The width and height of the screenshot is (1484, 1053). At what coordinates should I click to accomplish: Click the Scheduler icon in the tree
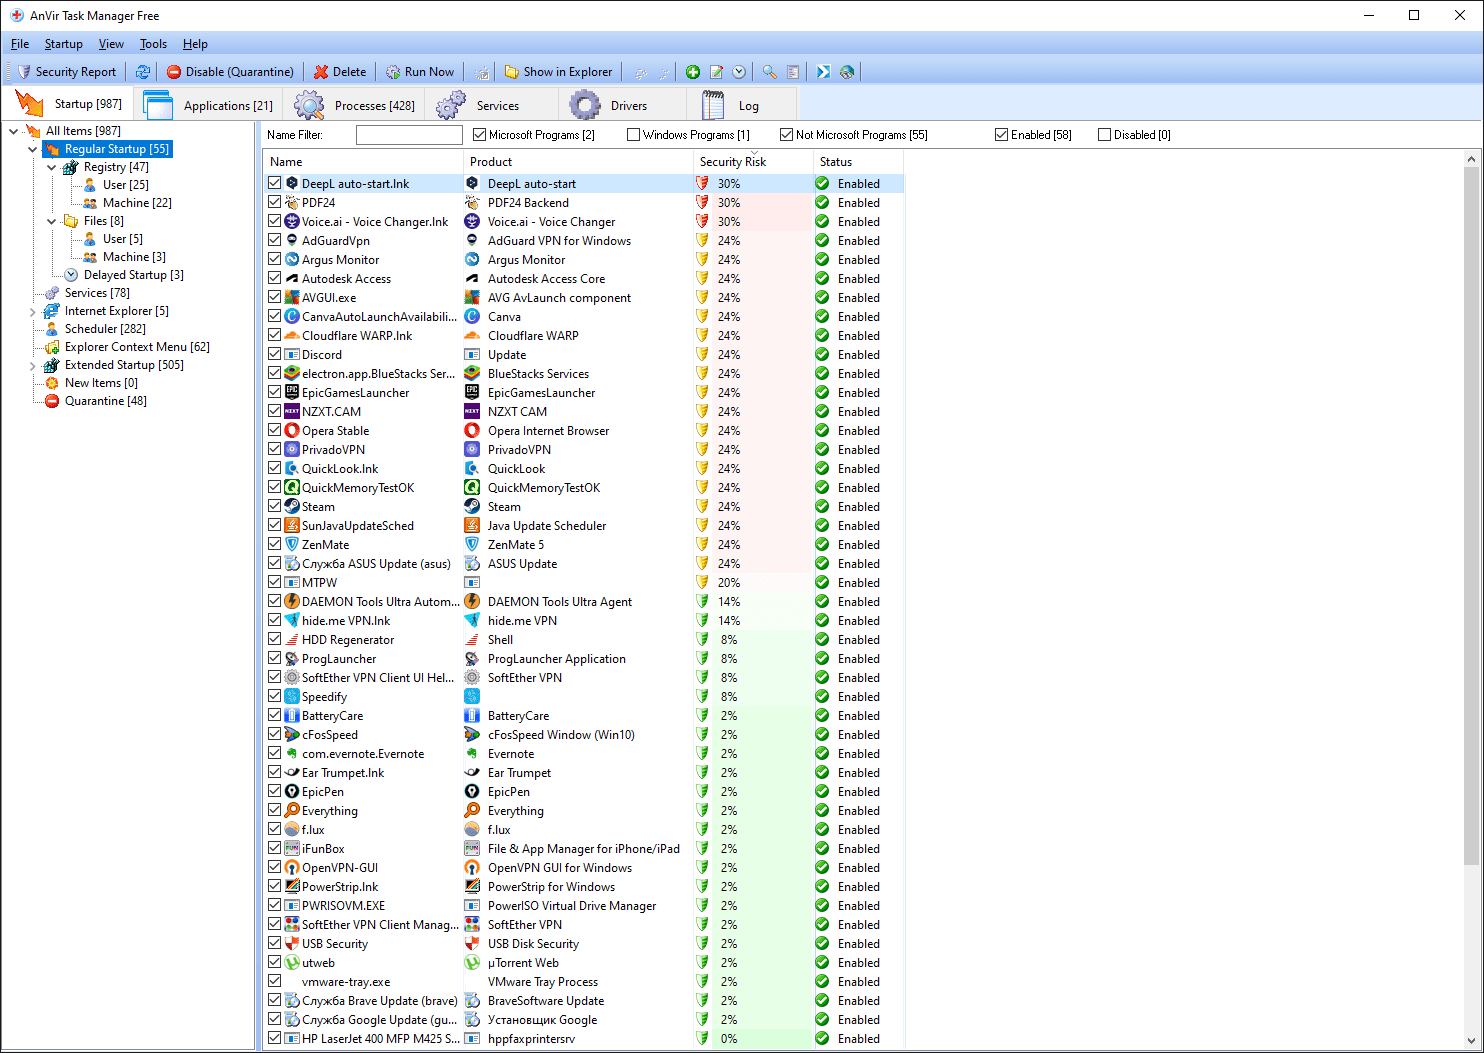coord(52,329)
